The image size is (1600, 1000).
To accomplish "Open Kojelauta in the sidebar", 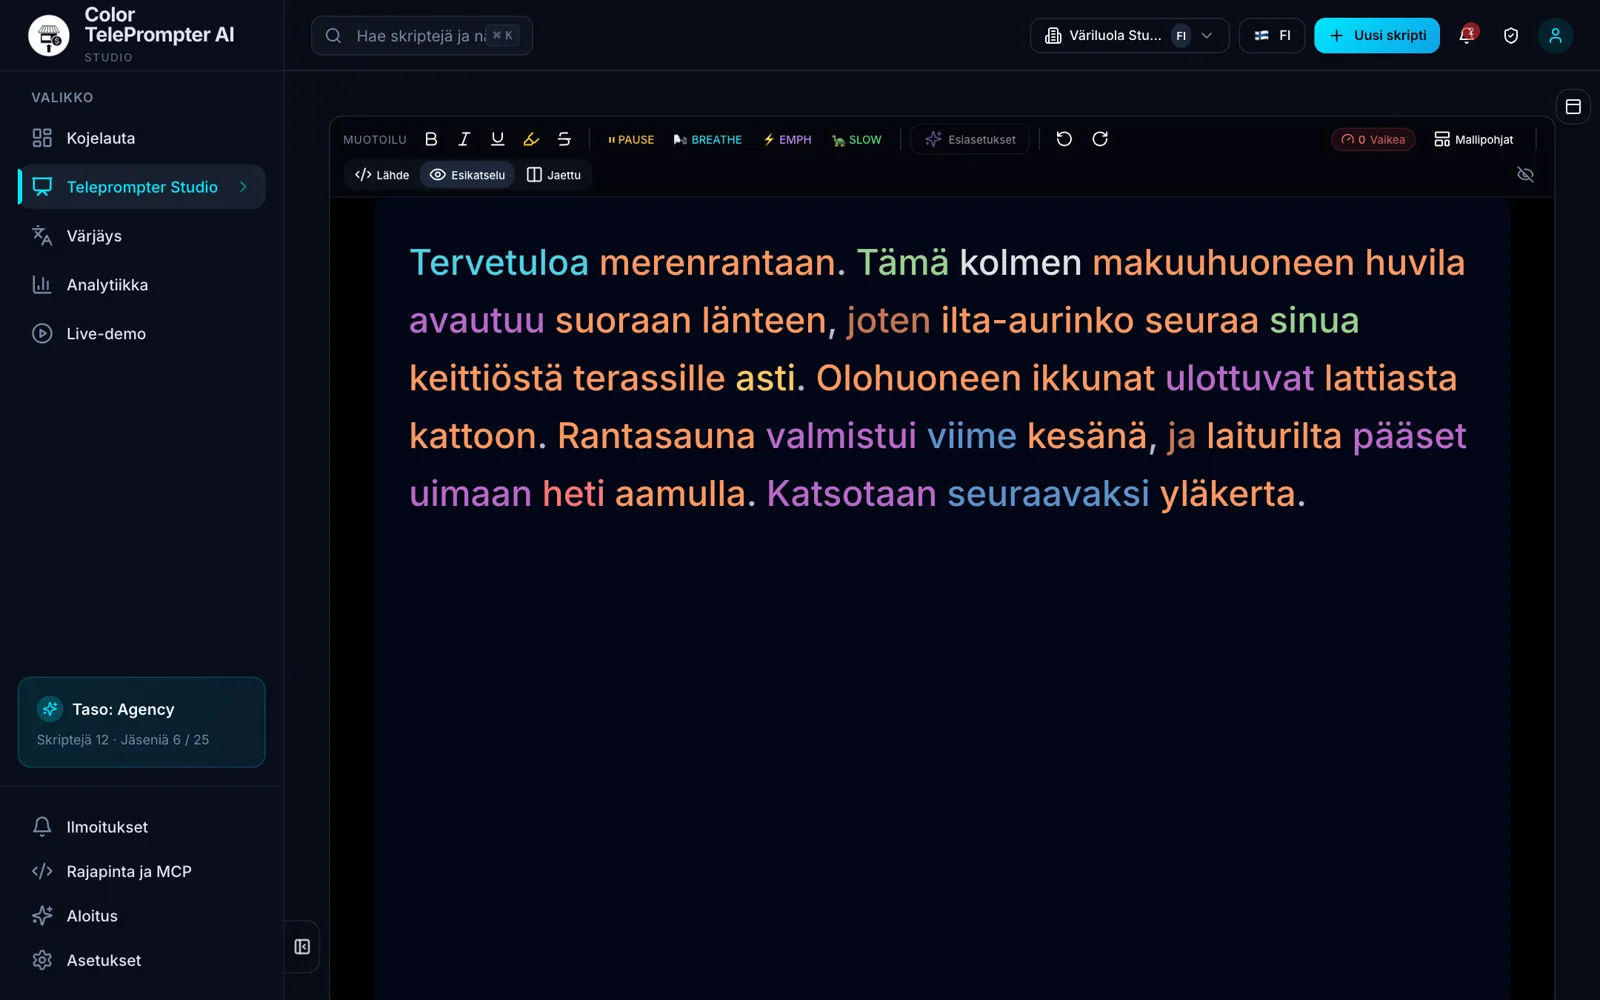I will (x=141, y=138).
